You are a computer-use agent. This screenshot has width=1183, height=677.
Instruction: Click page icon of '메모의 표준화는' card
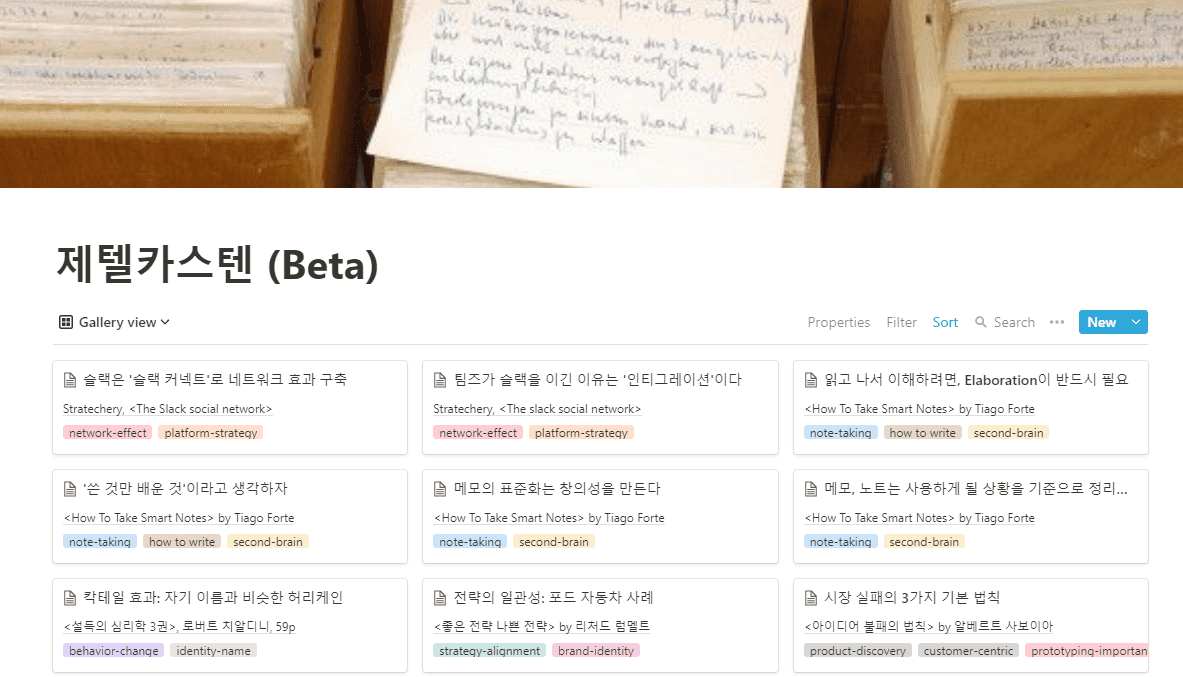coord(441,489)
